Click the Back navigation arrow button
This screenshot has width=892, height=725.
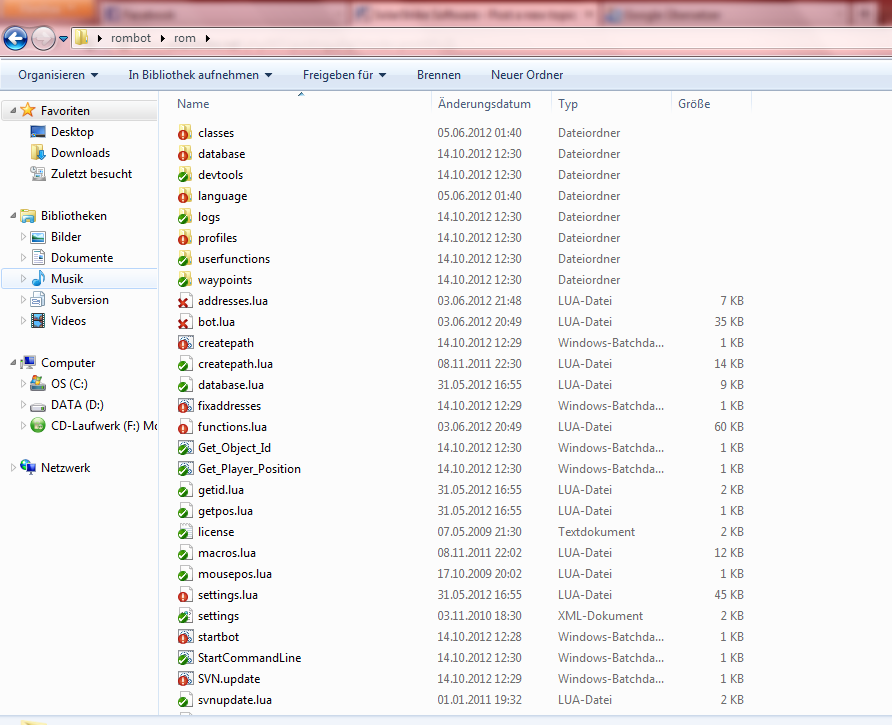tap(15, 39)
